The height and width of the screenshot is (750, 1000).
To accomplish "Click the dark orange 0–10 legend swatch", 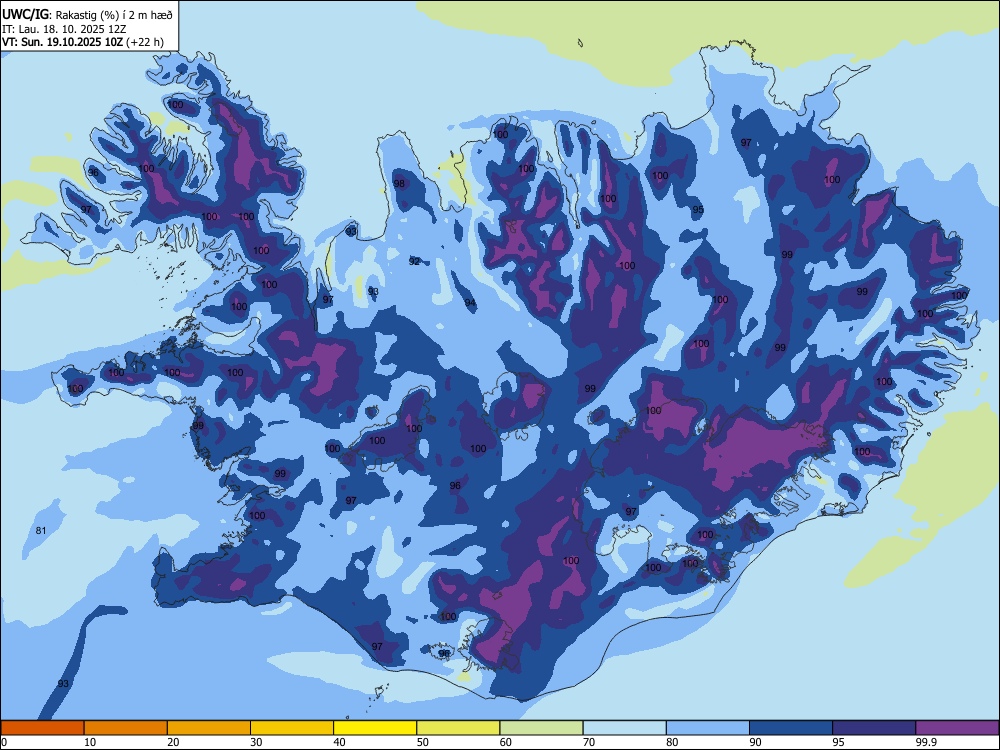I will point(42,728).
